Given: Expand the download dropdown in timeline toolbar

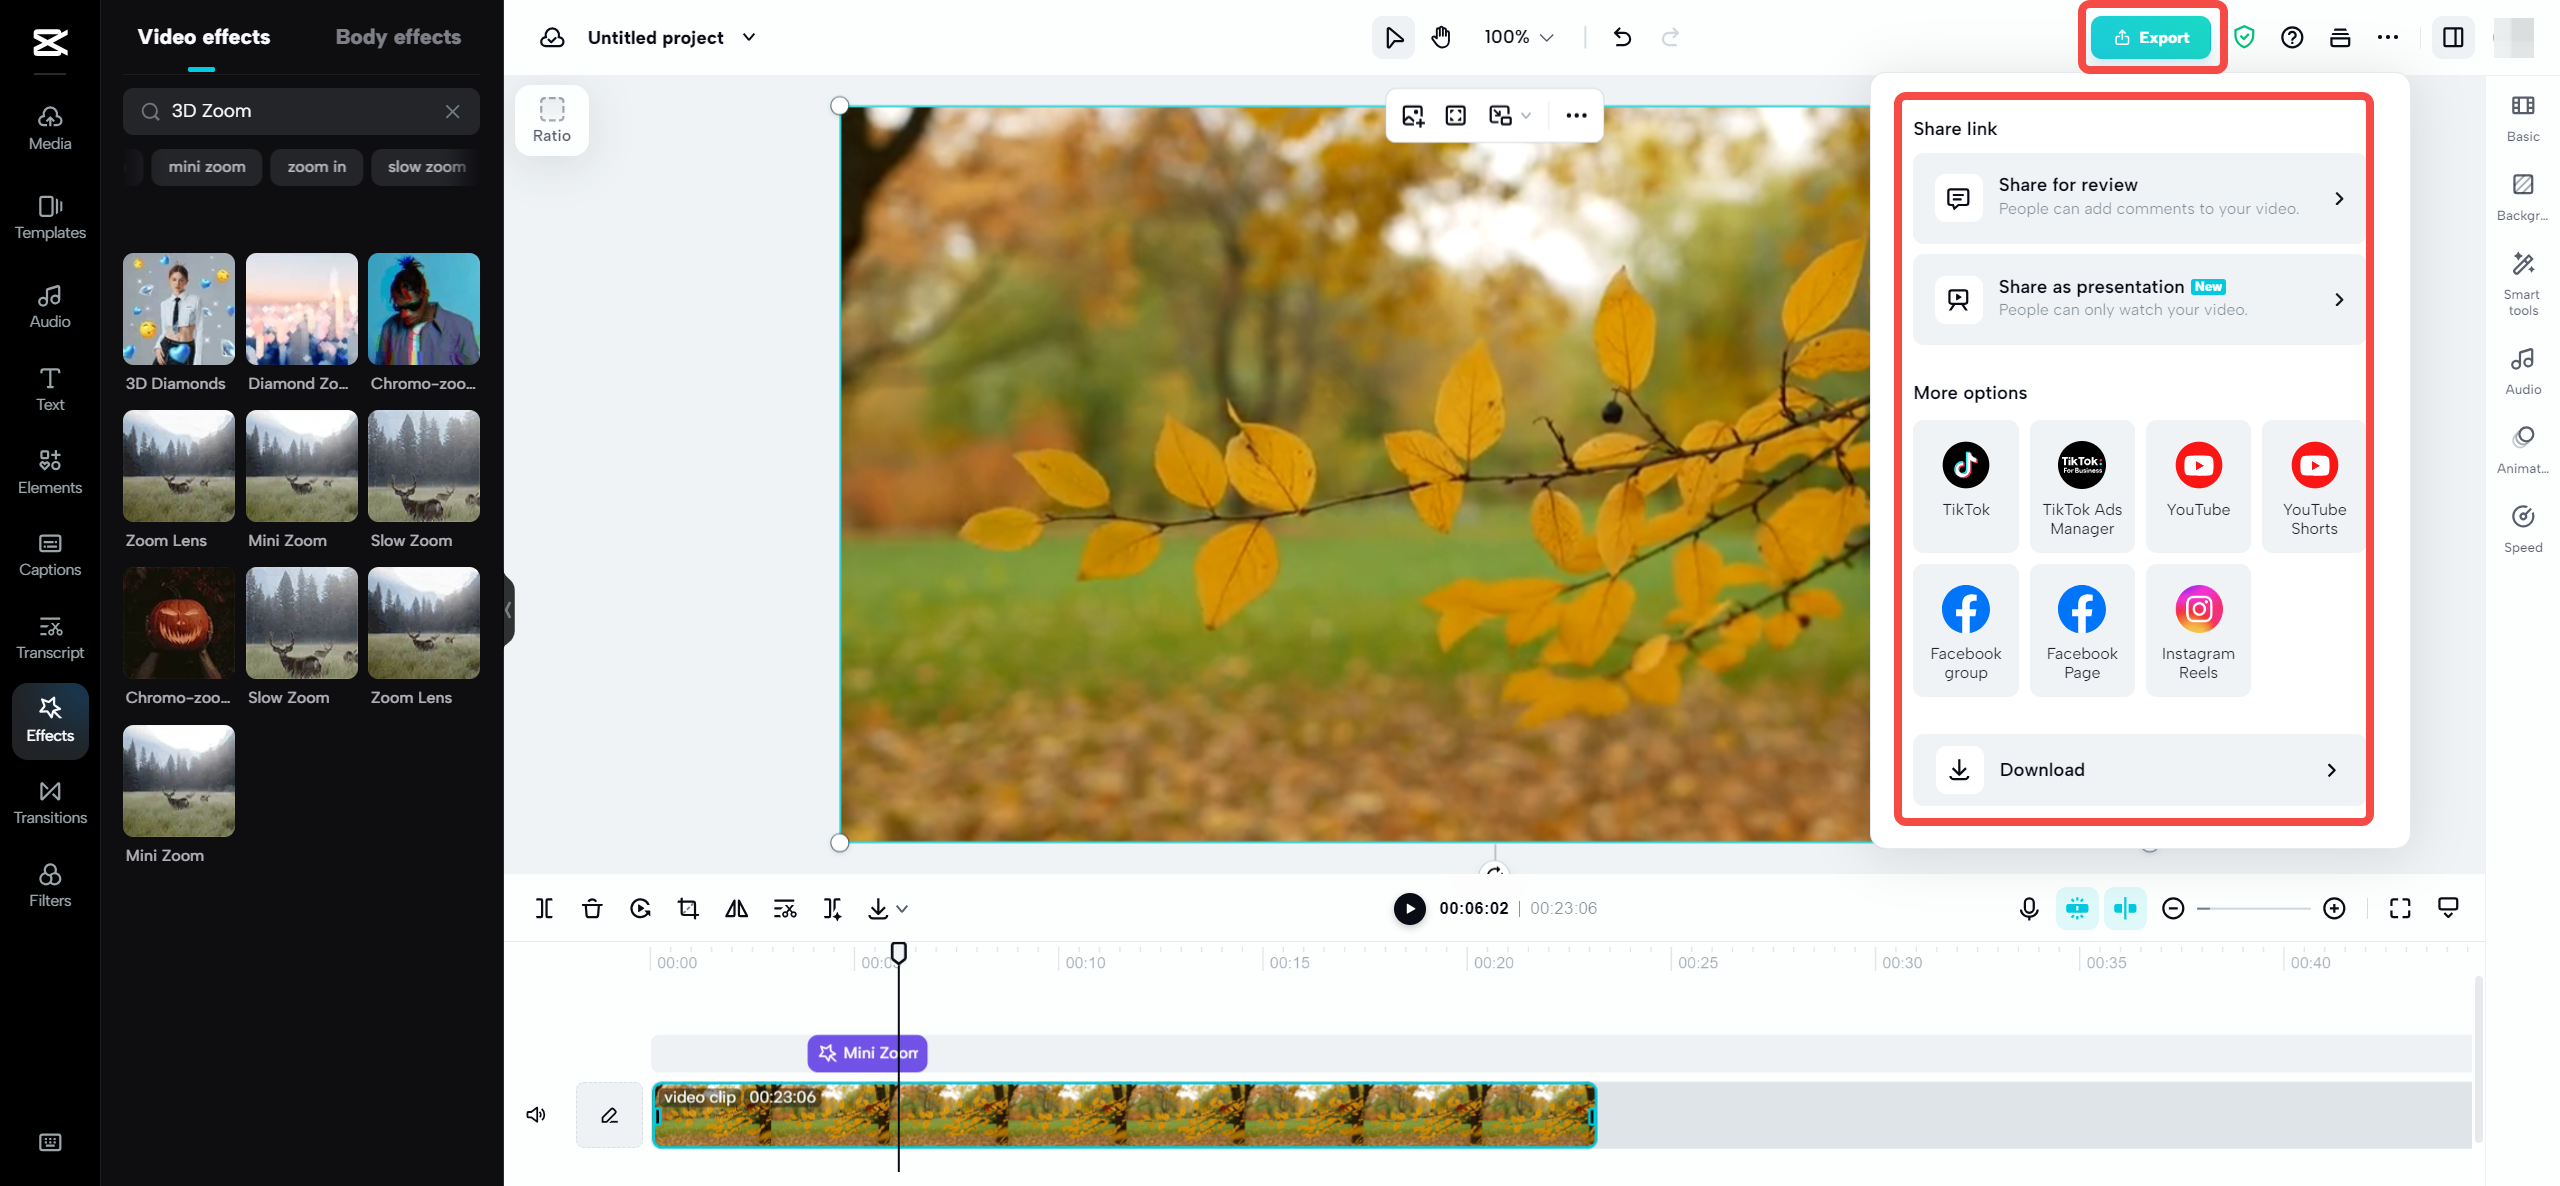Looking at the screenshot, I should 902,908.
